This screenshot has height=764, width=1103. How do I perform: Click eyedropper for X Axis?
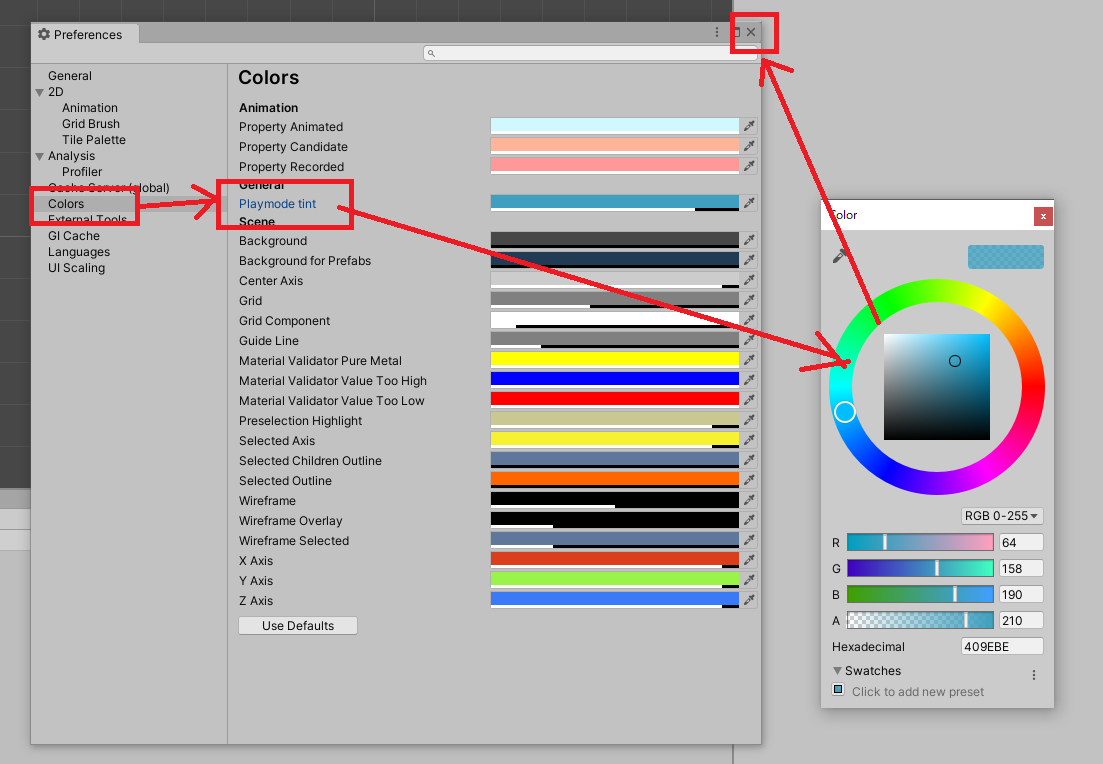click(749, 560)
